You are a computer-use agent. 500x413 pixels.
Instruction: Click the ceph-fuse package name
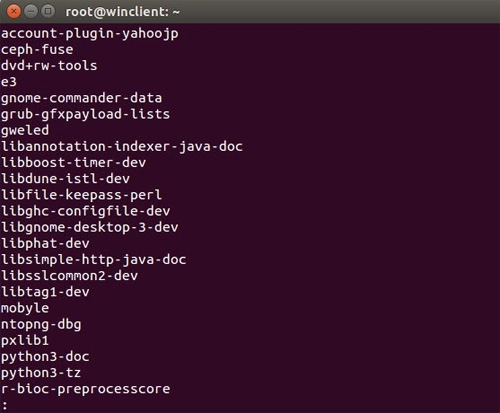37,50
